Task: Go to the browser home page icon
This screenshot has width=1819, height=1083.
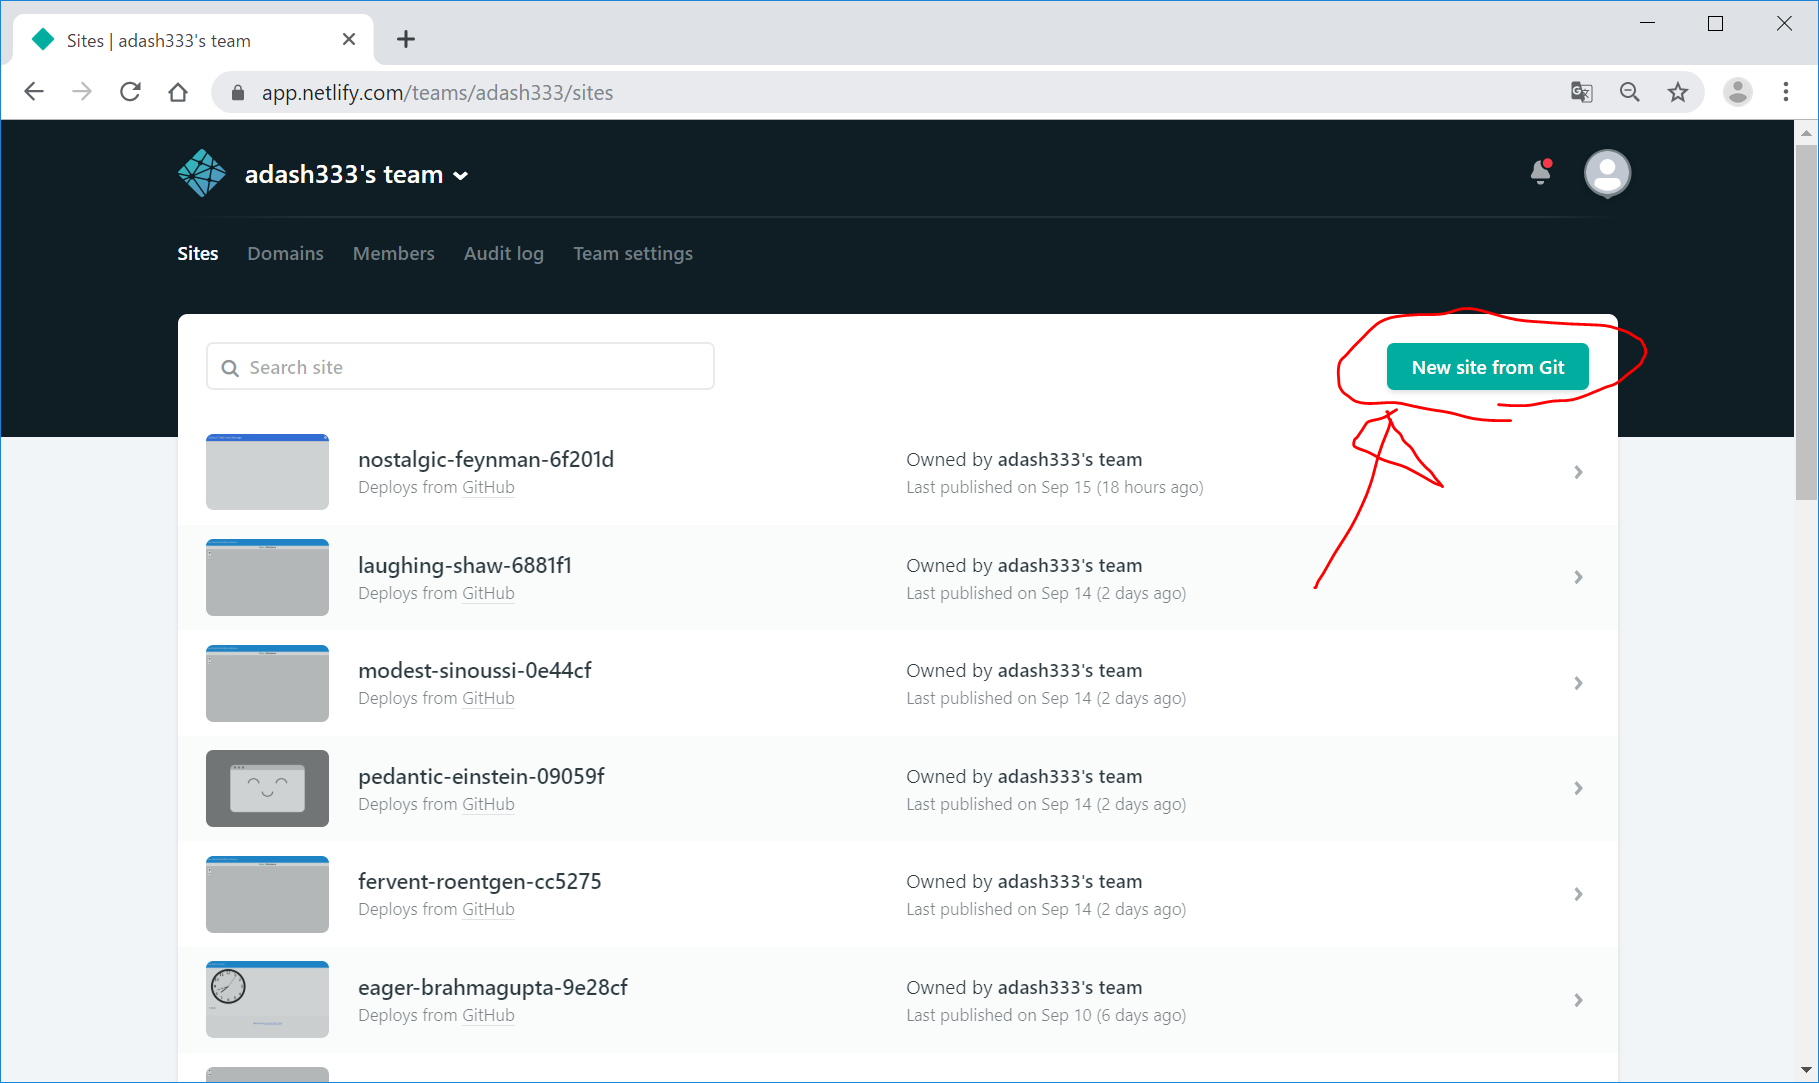Action: 178,92
